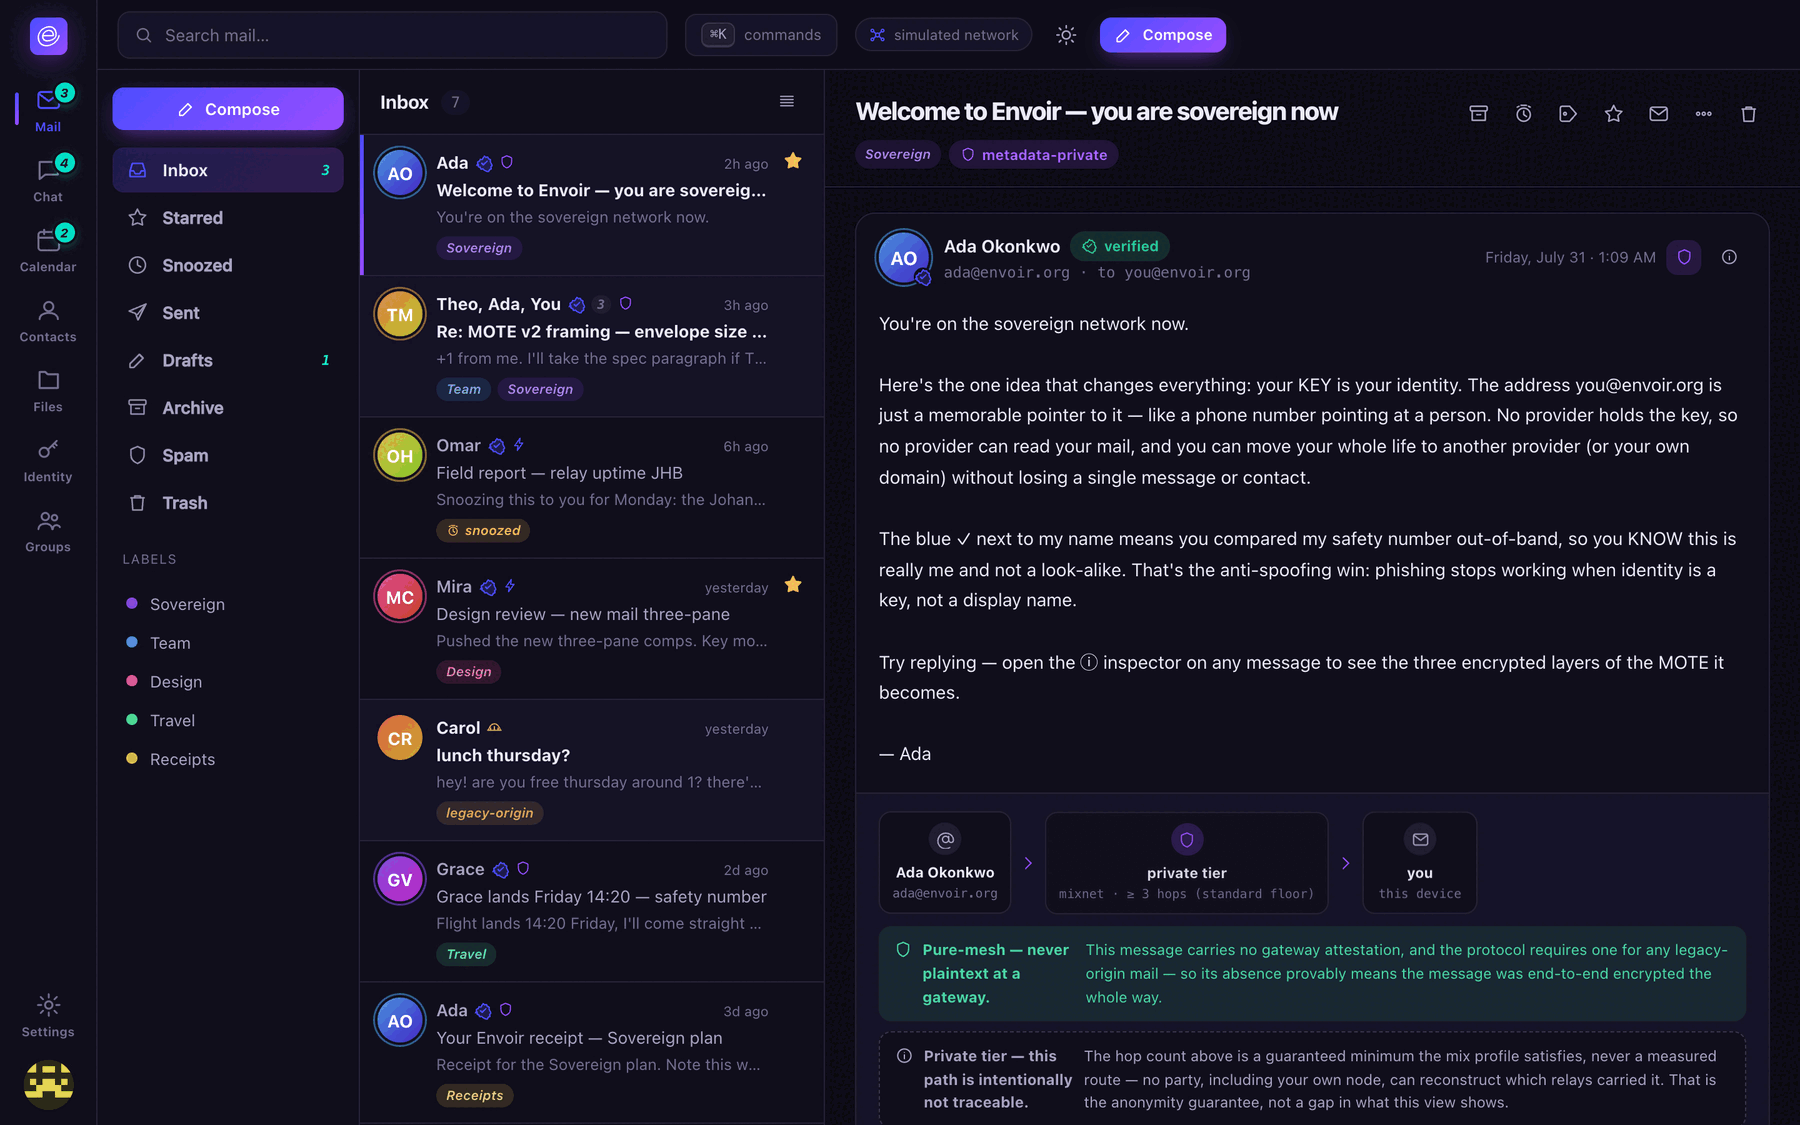1800x1125 pixels.
Task: Open the message inspector info icon
Action: [1729, 257]
